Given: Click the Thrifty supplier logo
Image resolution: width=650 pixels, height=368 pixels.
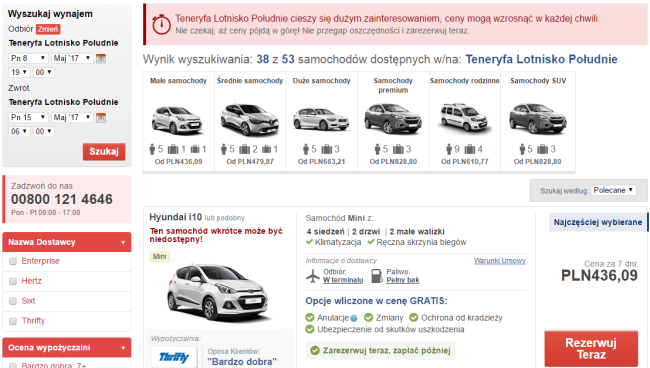Looking at the screenshot, I should 174,356.
